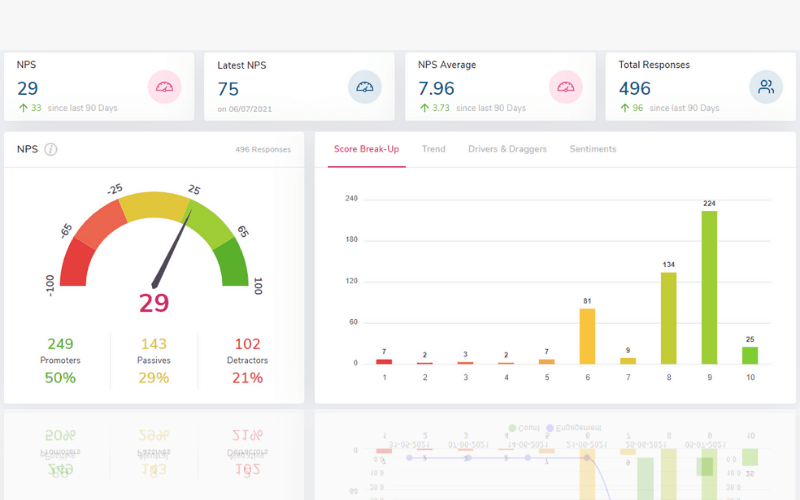Viewport: 800px width, 500px height.
Task: Click the info icon beside NPS heading
Action: (x=51, y=149)
